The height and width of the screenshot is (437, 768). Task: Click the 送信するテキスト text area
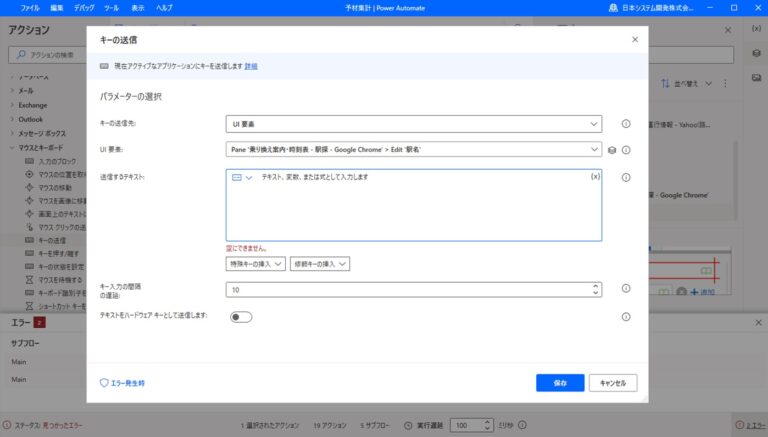coord(413,205)
